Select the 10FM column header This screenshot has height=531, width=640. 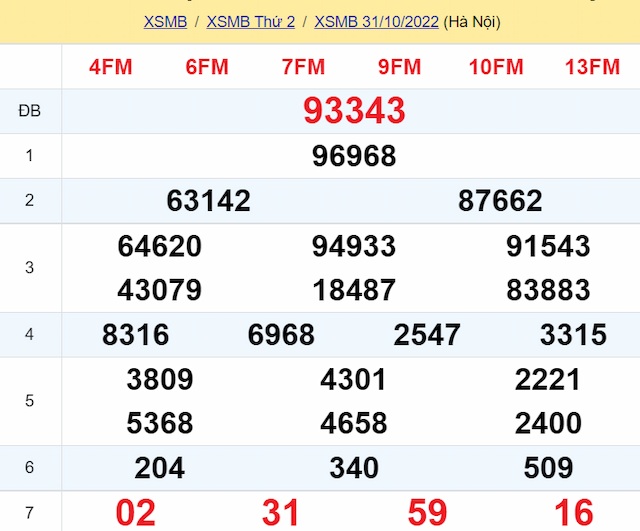coord(496,67)
